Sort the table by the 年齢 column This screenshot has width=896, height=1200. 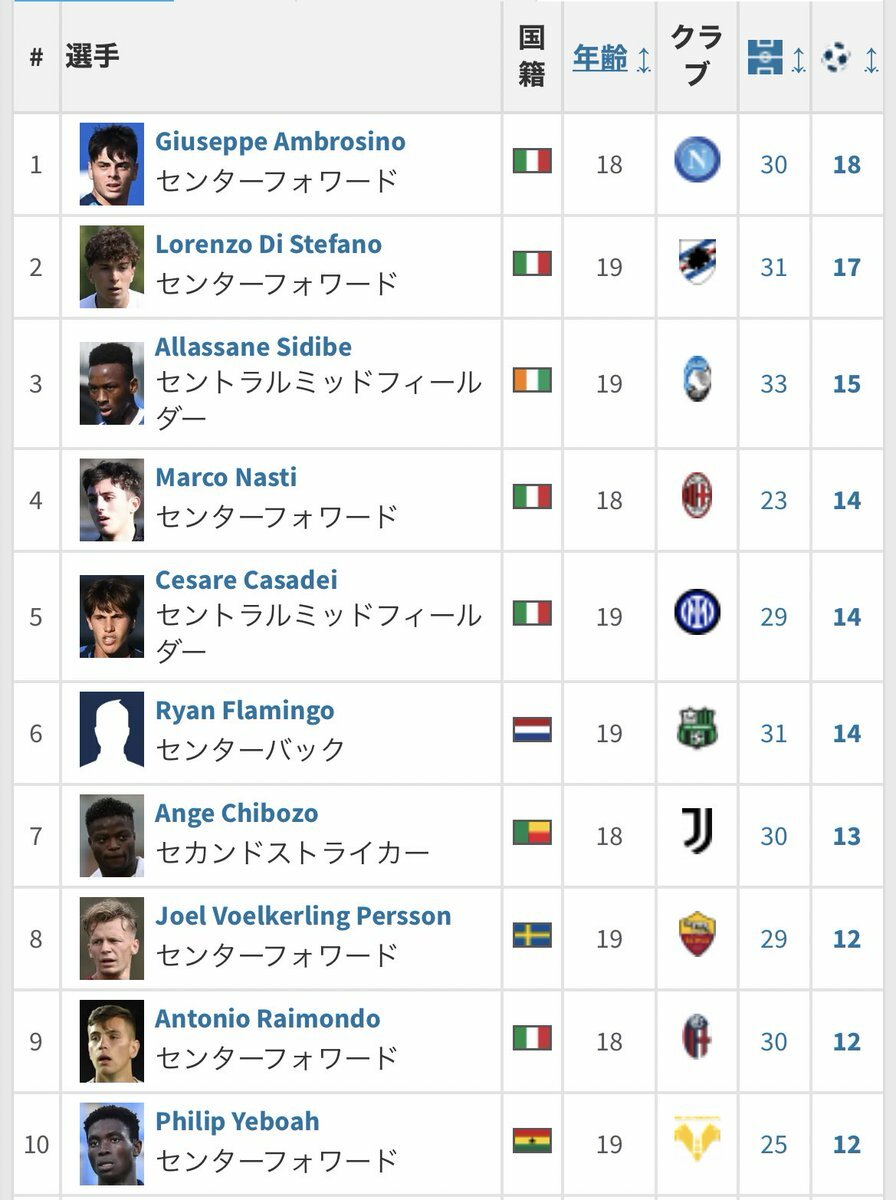pos(600,58)
